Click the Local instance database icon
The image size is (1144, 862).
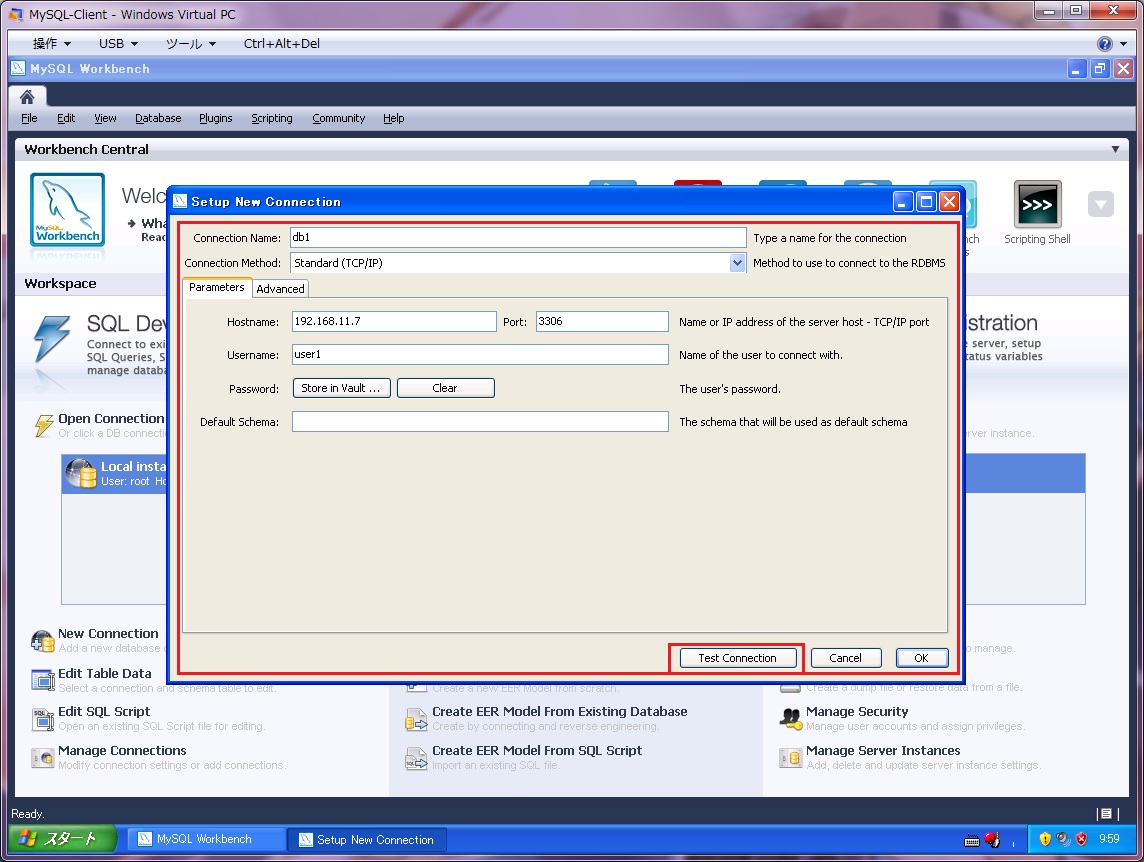[80, 473]
